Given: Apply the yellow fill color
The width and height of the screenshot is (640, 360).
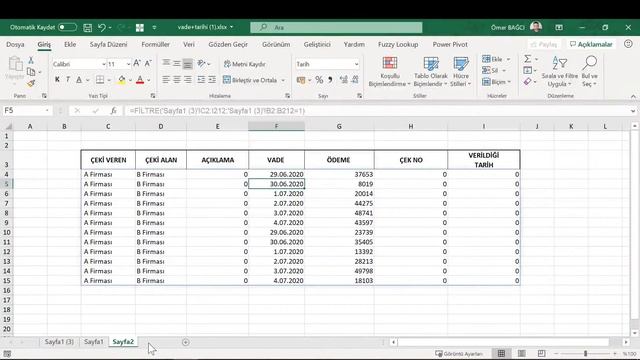Looking at the screenshot, I should click(x=122, y=80).
